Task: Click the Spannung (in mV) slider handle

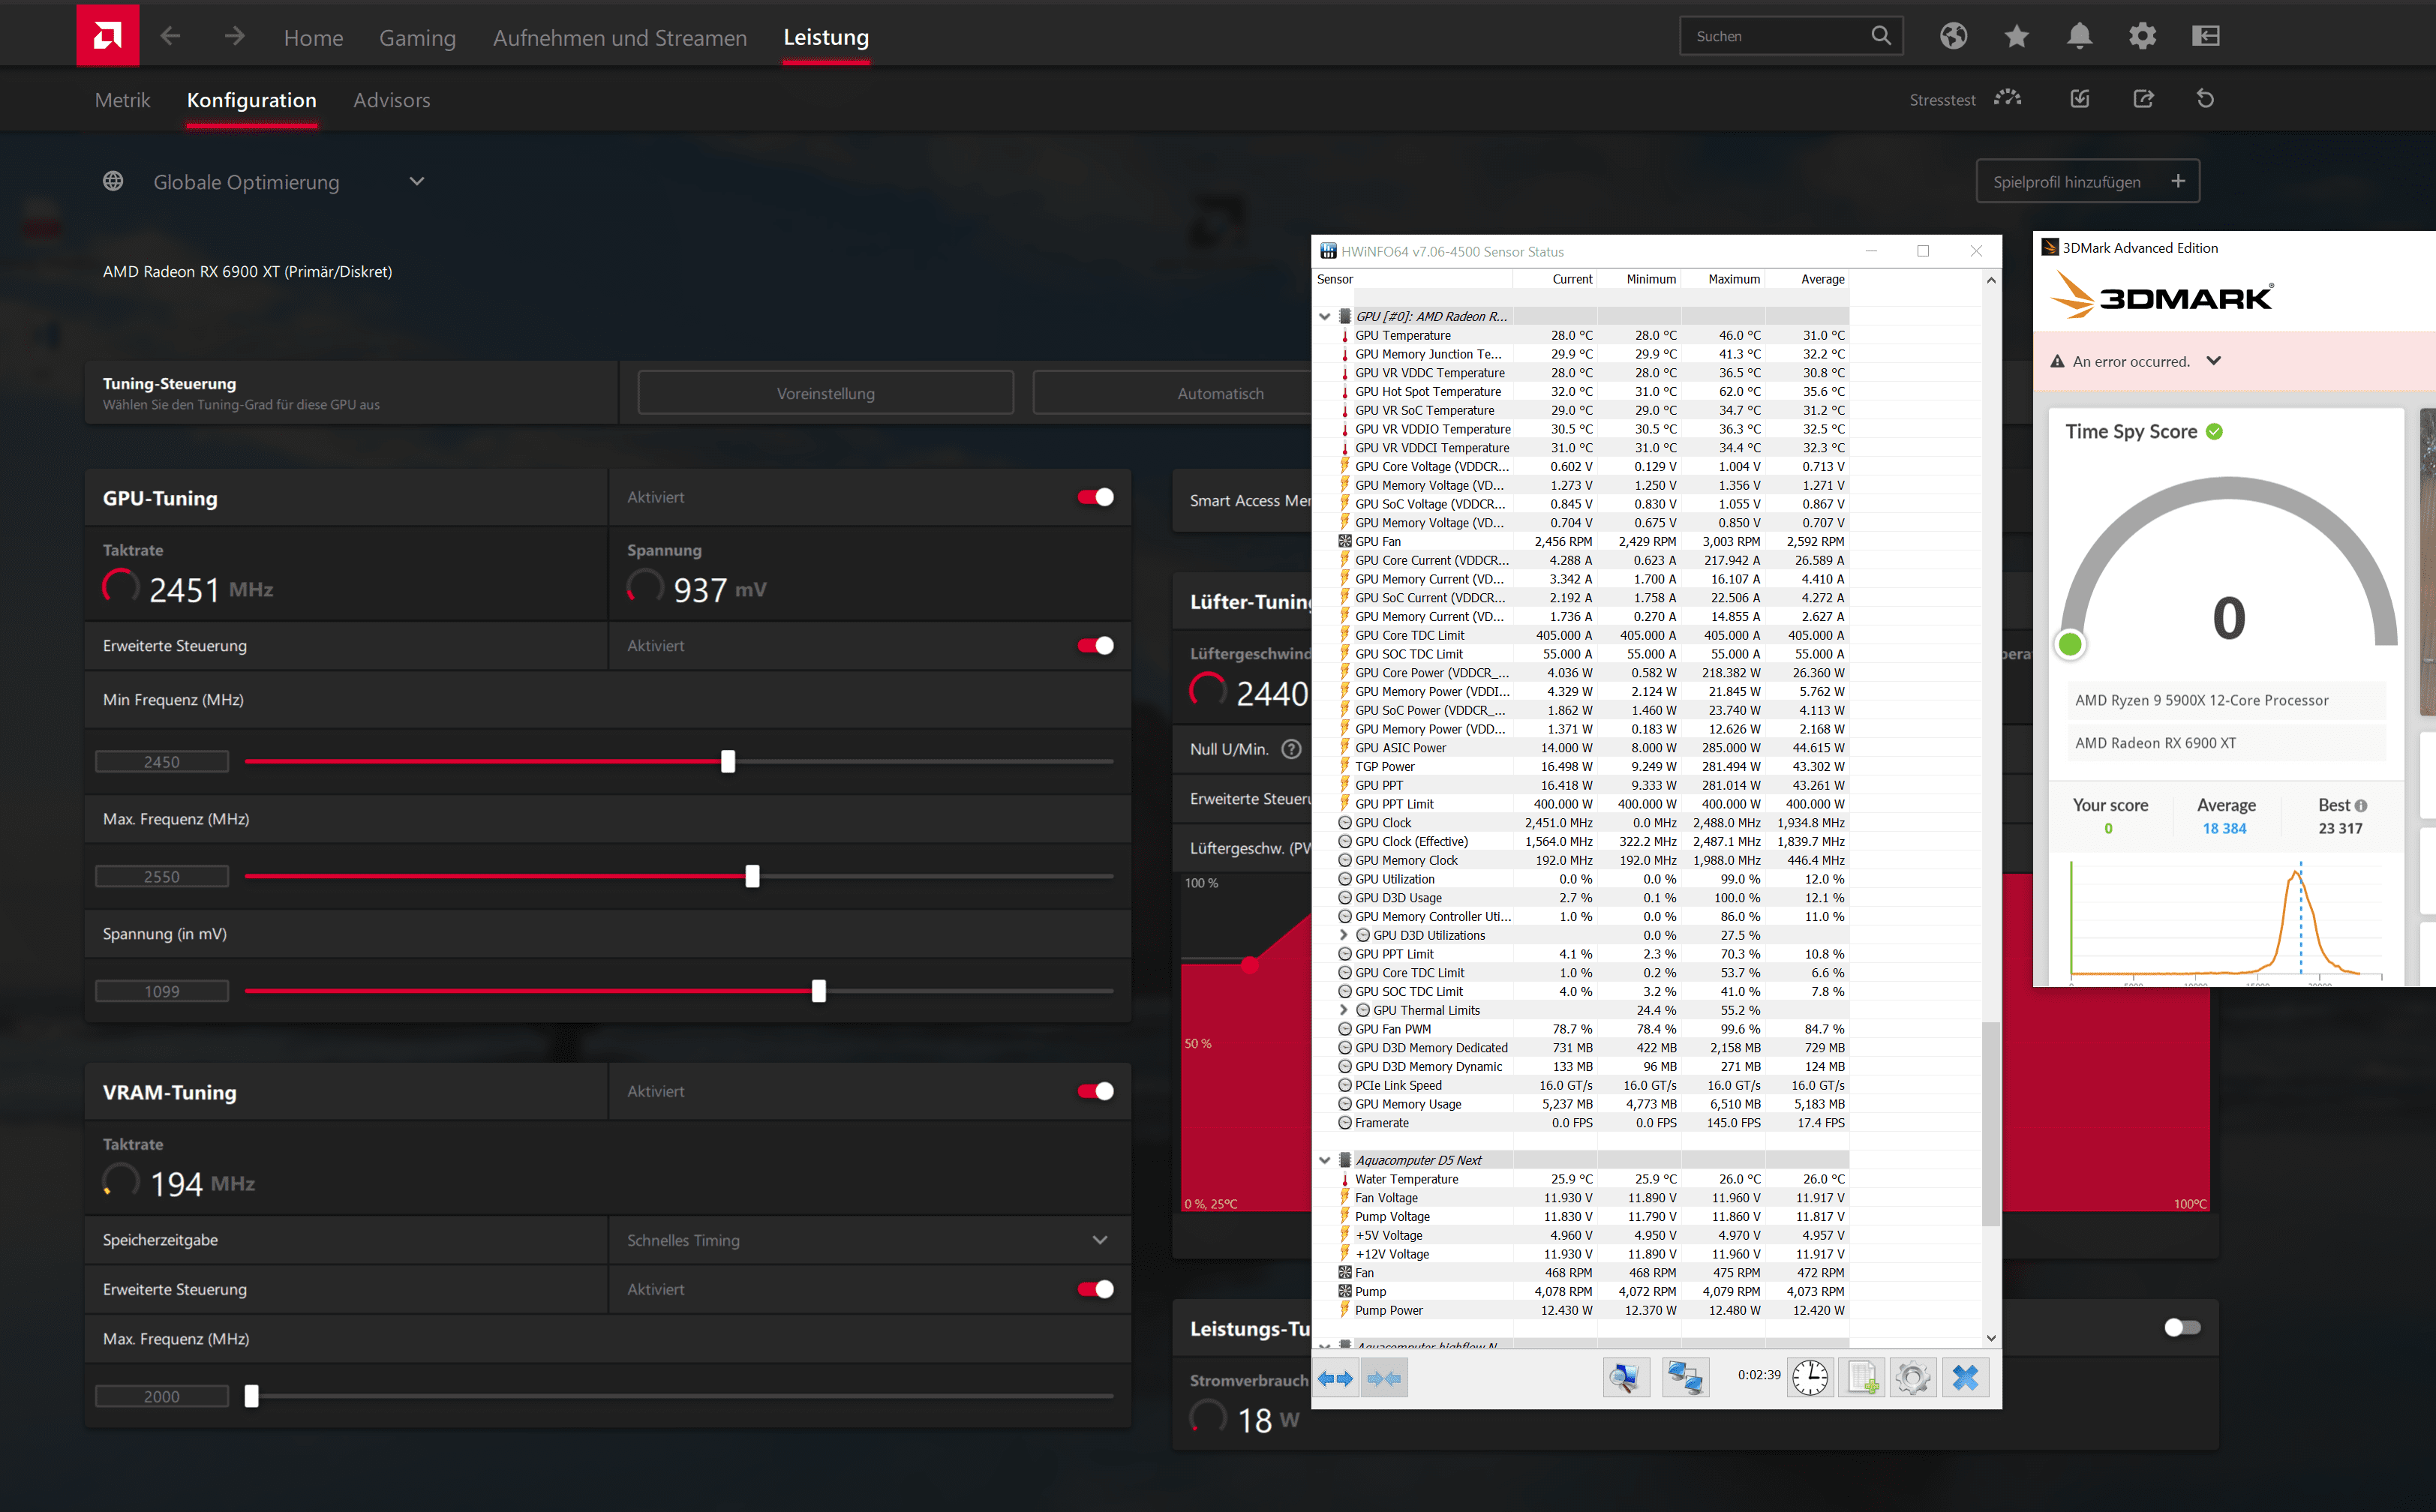Action: [819, 991]
